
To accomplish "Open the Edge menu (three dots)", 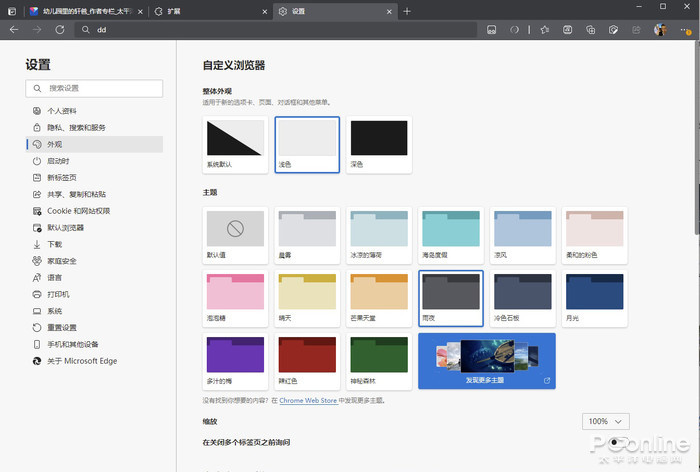I will click(684, 30).
